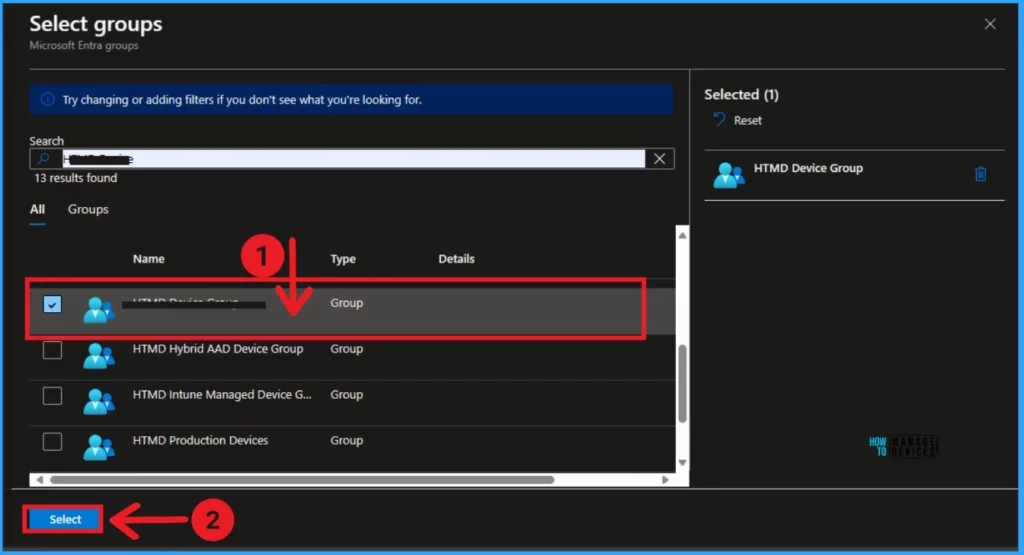This screenshot has width=1024, height=555.
Task: Click Type cell of HTMD Hybrid AAD row
Action: [346, 349]
